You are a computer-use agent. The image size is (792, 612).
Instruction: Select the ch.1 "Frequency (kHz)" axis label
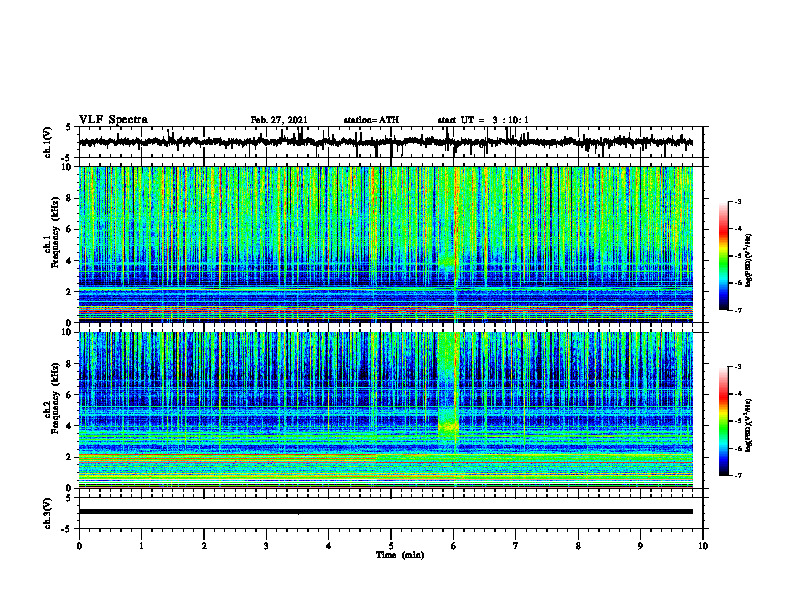pyautogui.click(x=55, y=232)
